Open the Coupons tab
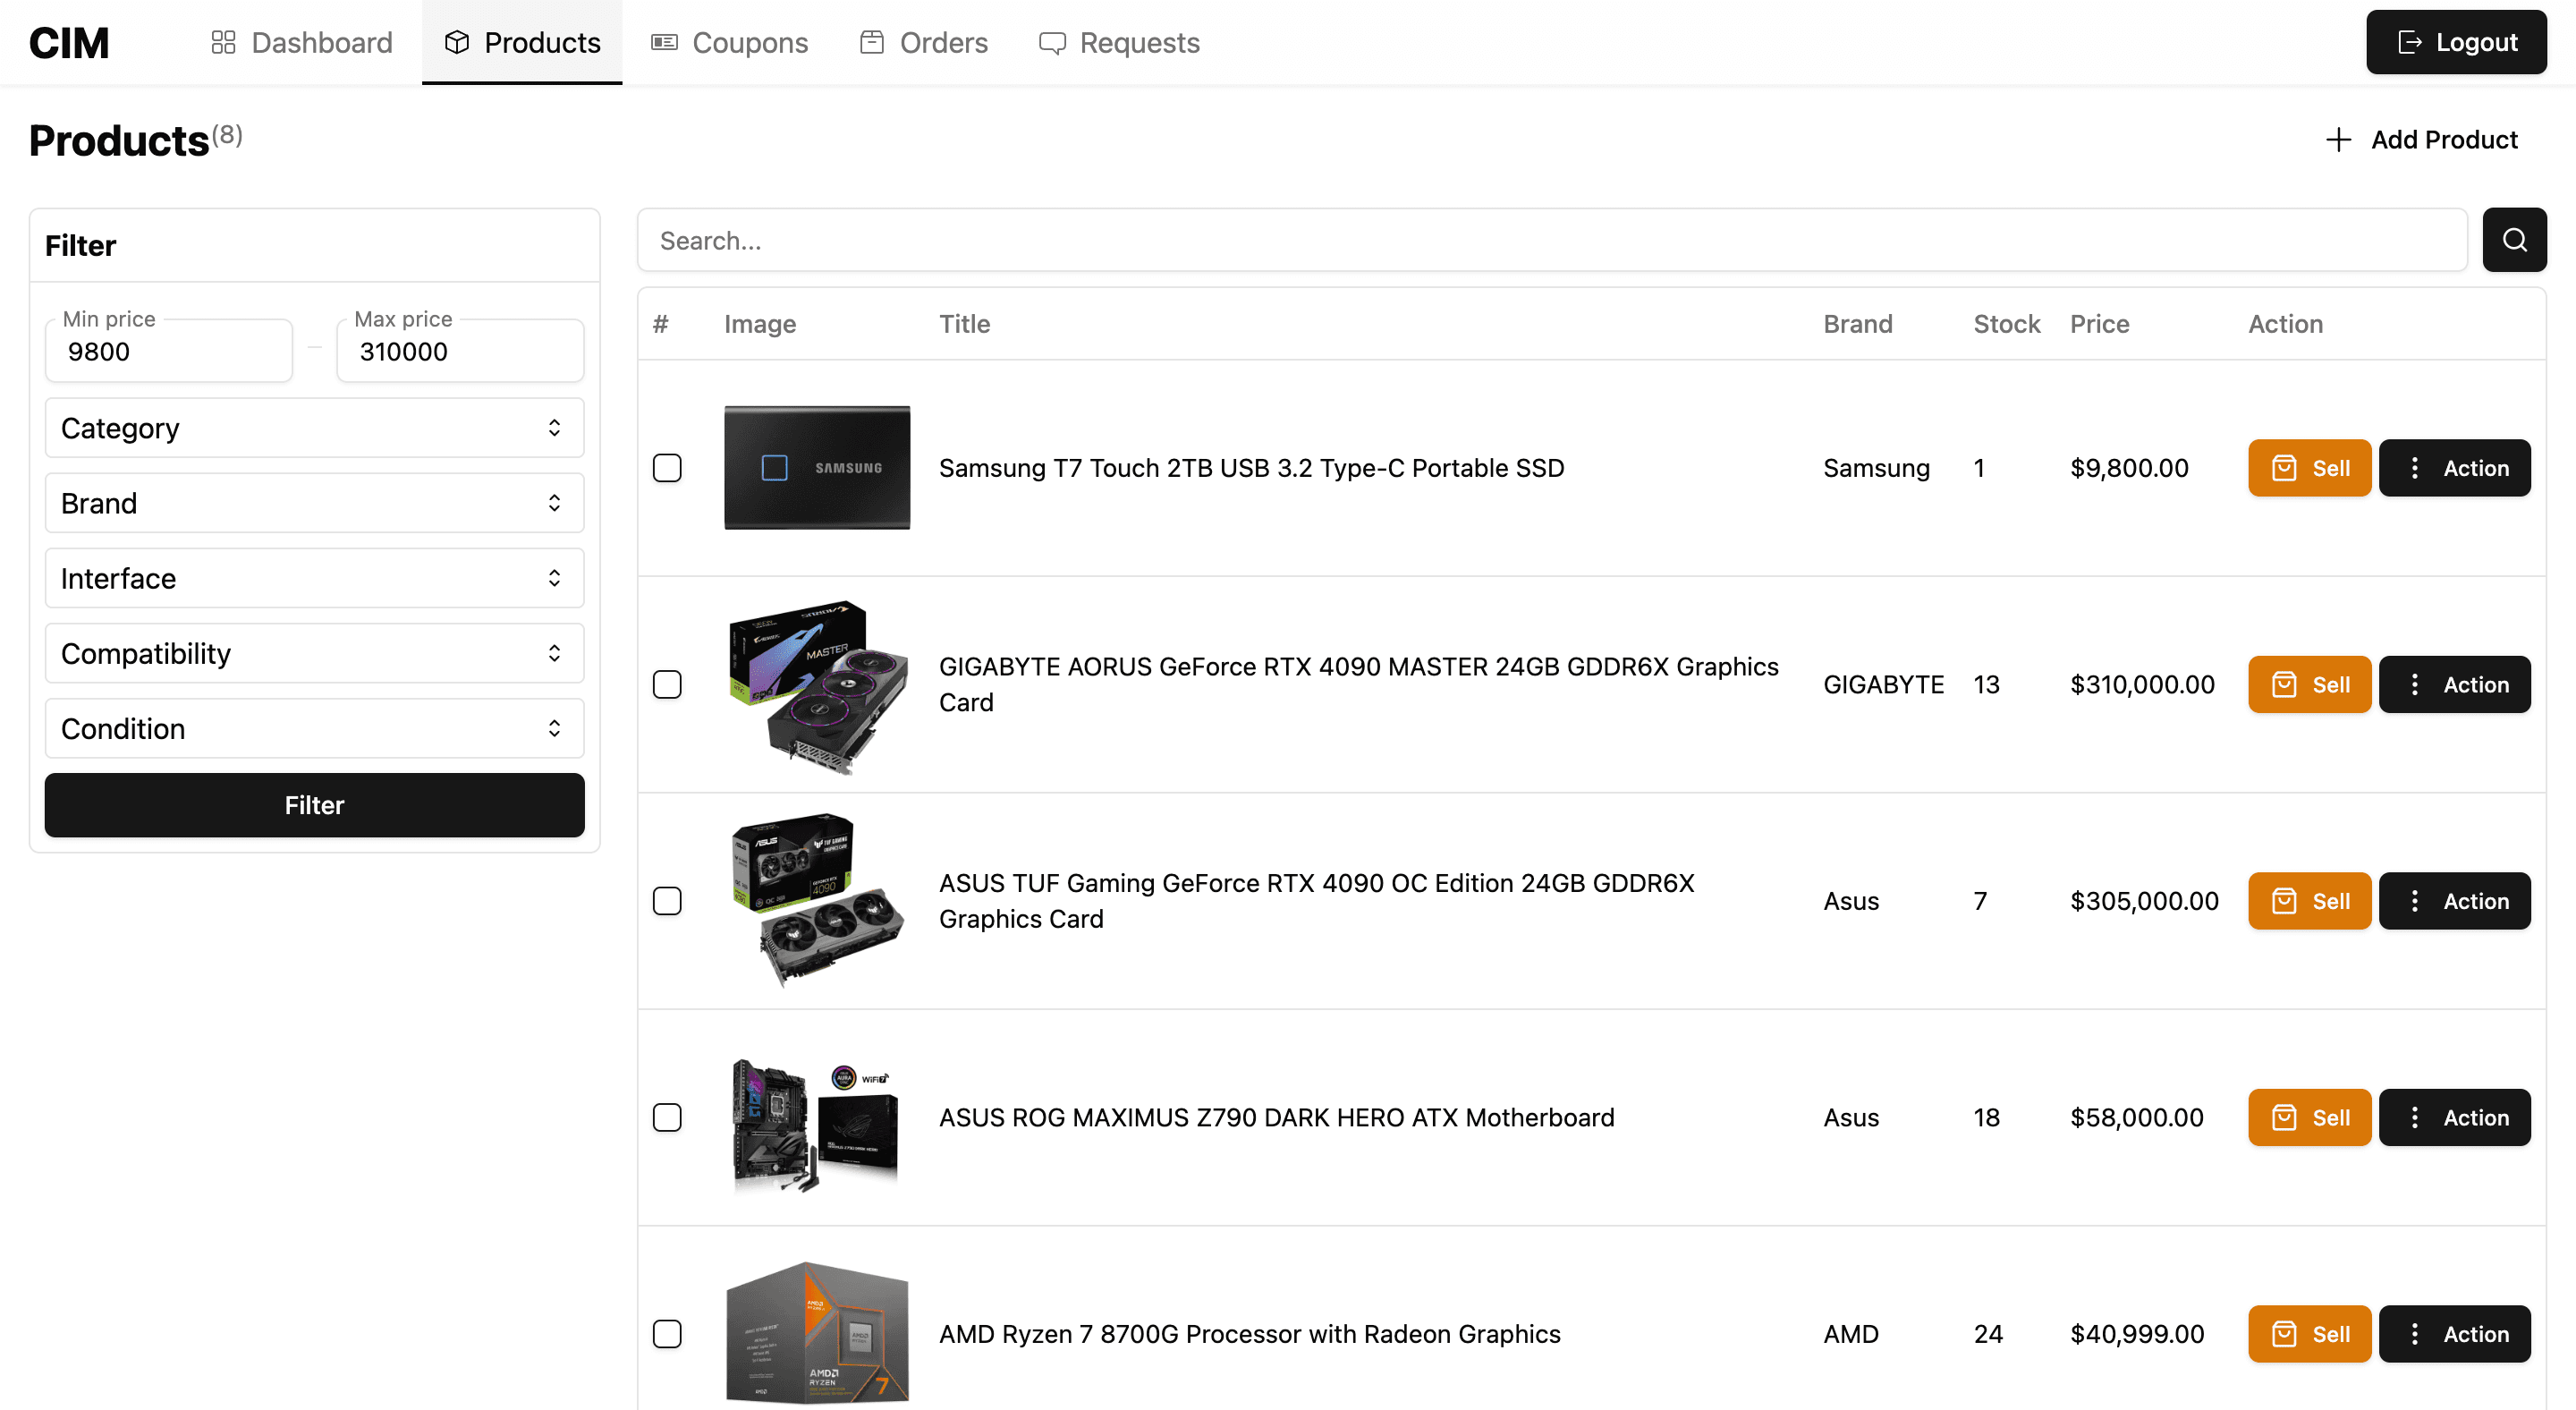Image resolution: width=2576 pixels, height=1410 pixels. tap(729, 43)
